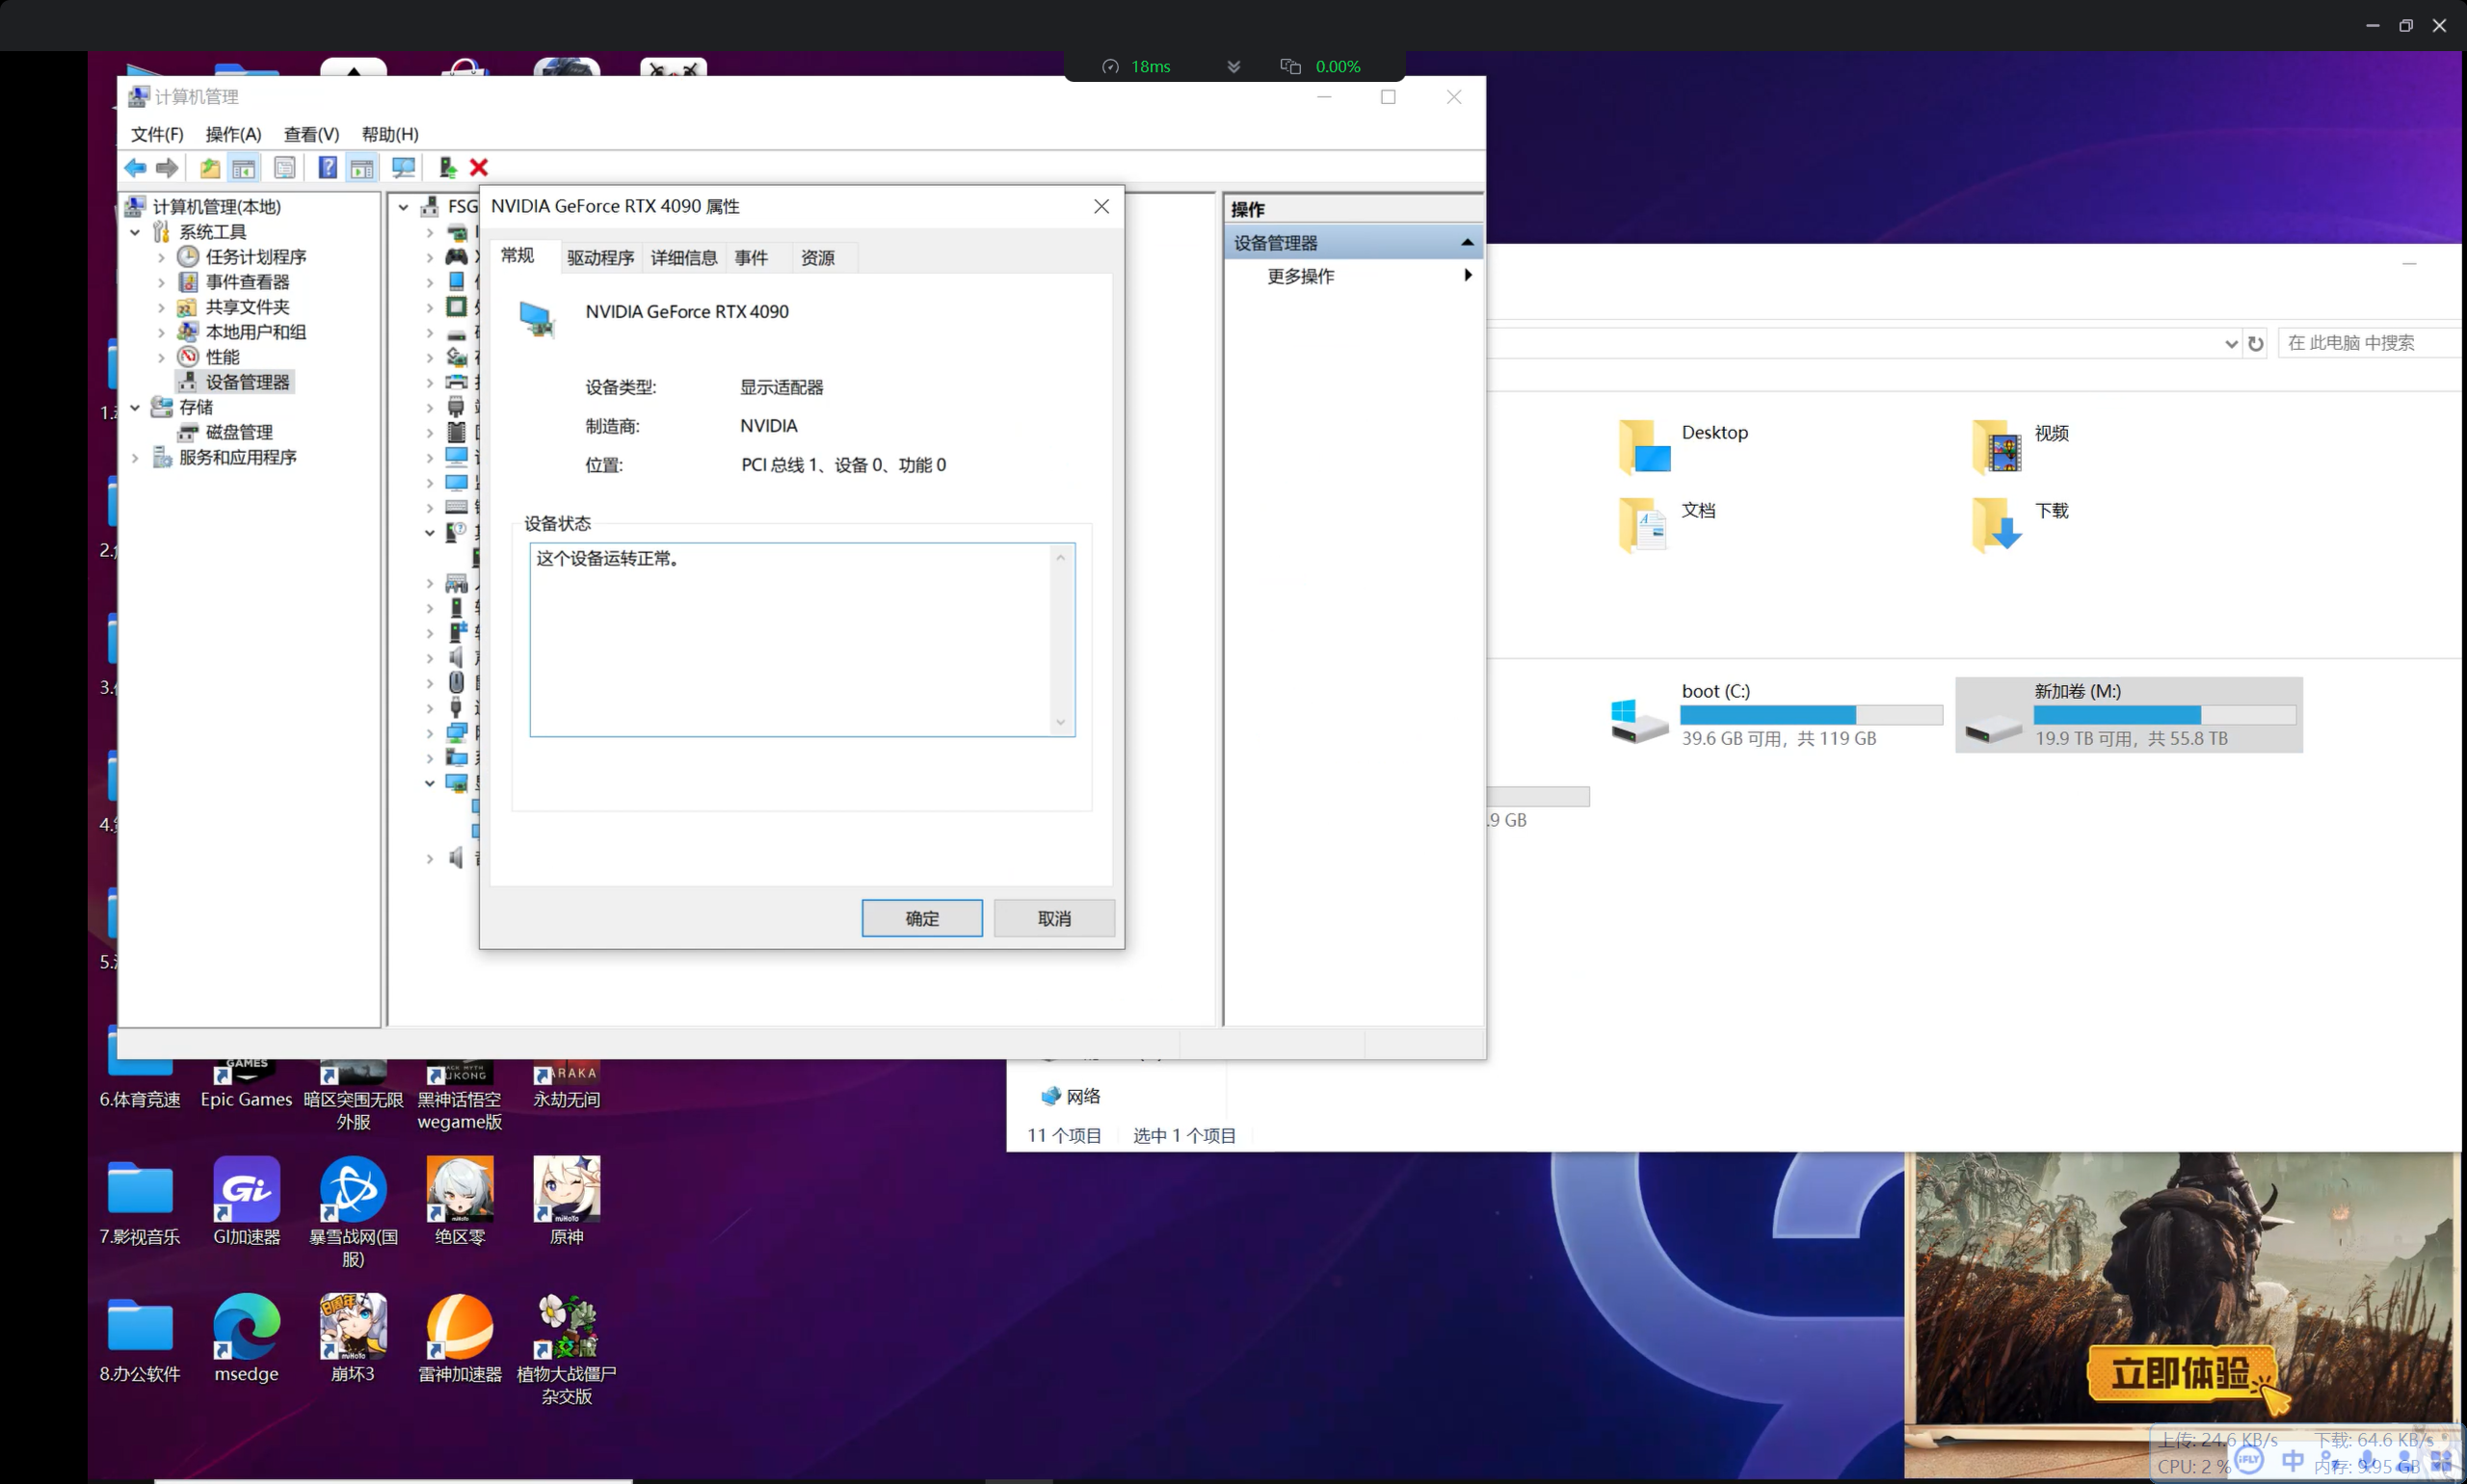The height and width of the screenshot is (1484, 2467).
Task: Open the Explorer address bar dropdown arrow
Action: (x=2230, y=343)
